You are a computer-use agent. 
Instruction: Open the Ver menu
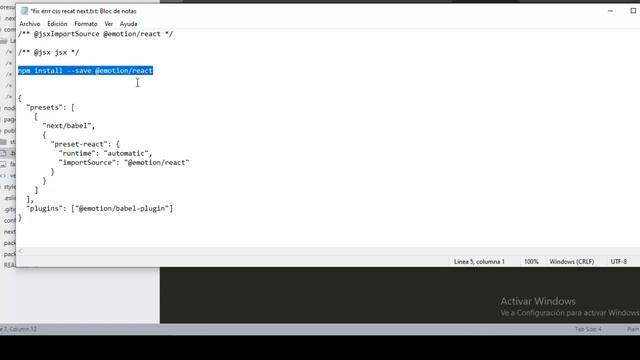(109, 24)
